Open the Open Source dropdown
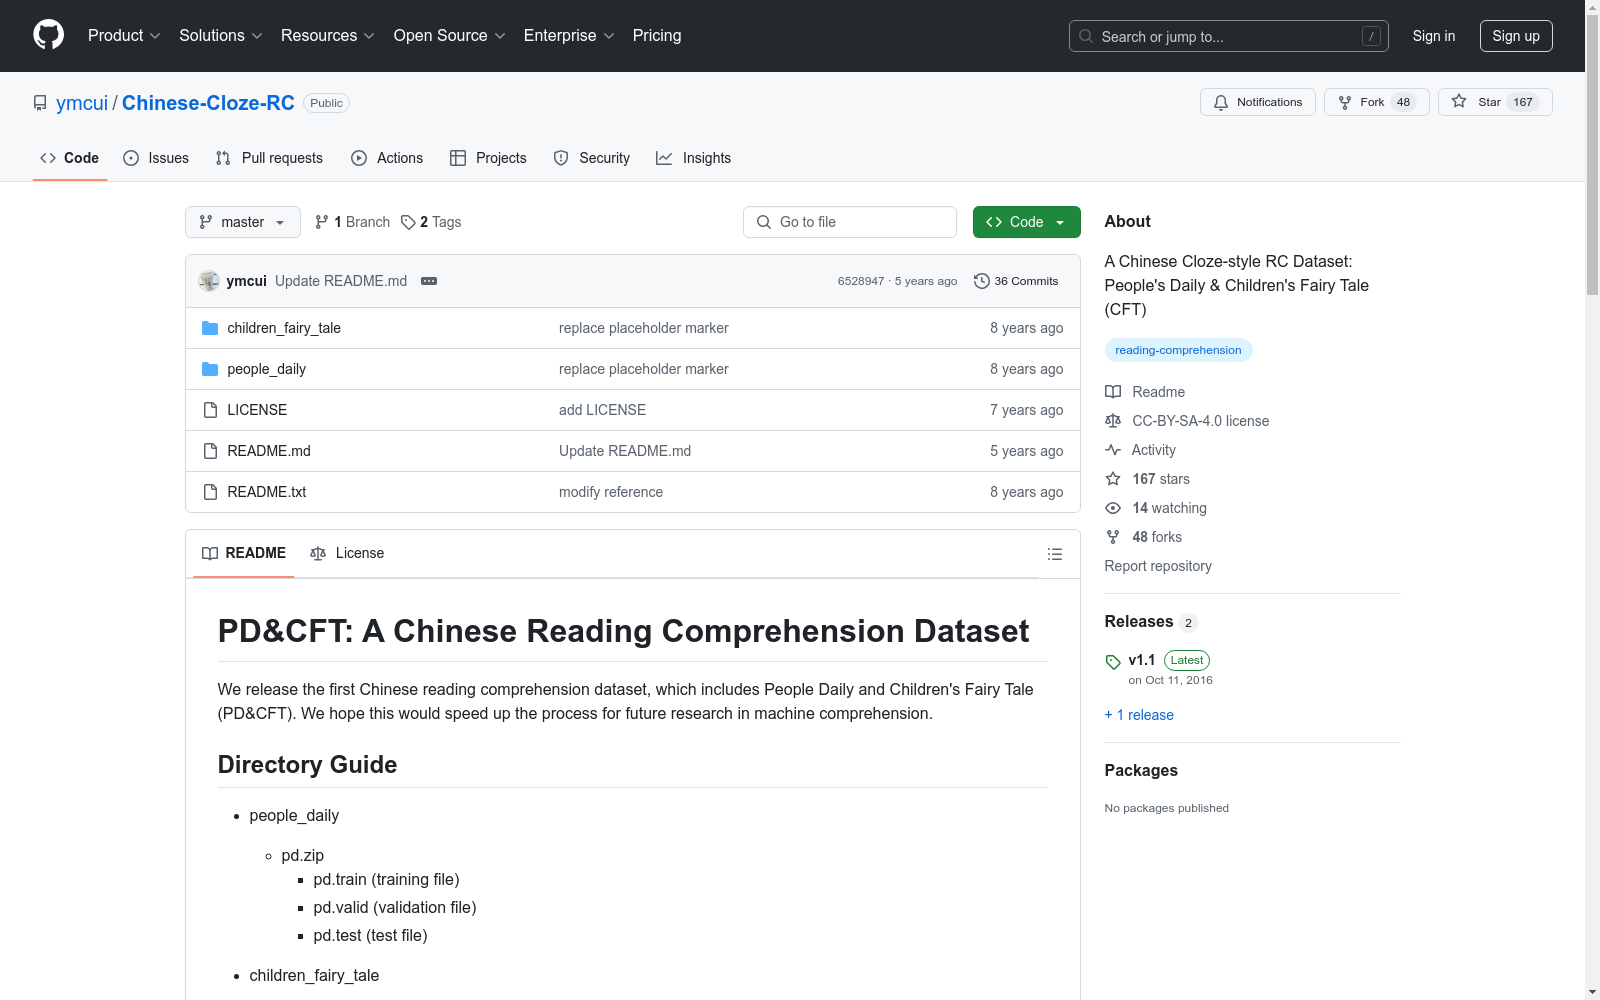 click(x=450, y=35)
